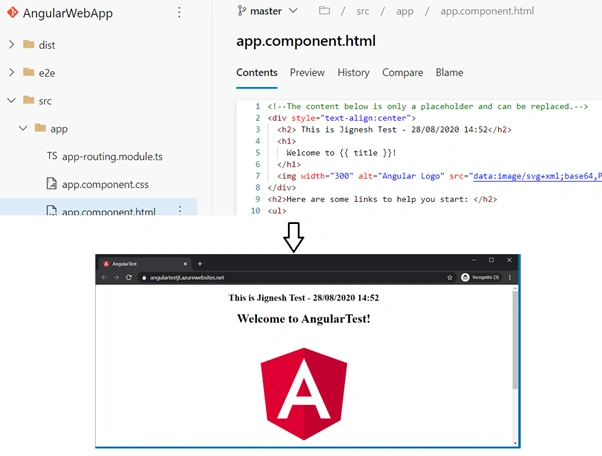Image resolution: width=602 pixels, height=456 pixels.
Task: Switch to the Blame tab
Action: [x=449, y=73]
